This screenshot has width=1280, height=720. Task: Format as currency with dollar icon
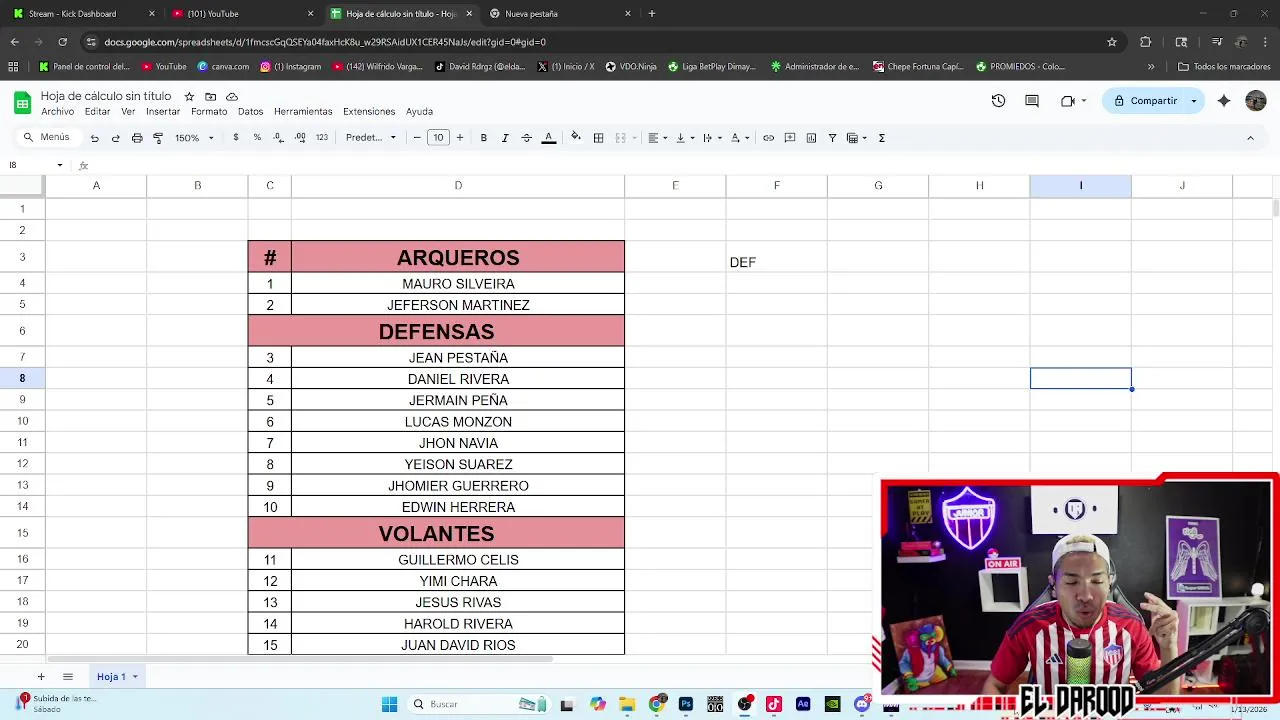pyautogui.click(x=236, y=138)
